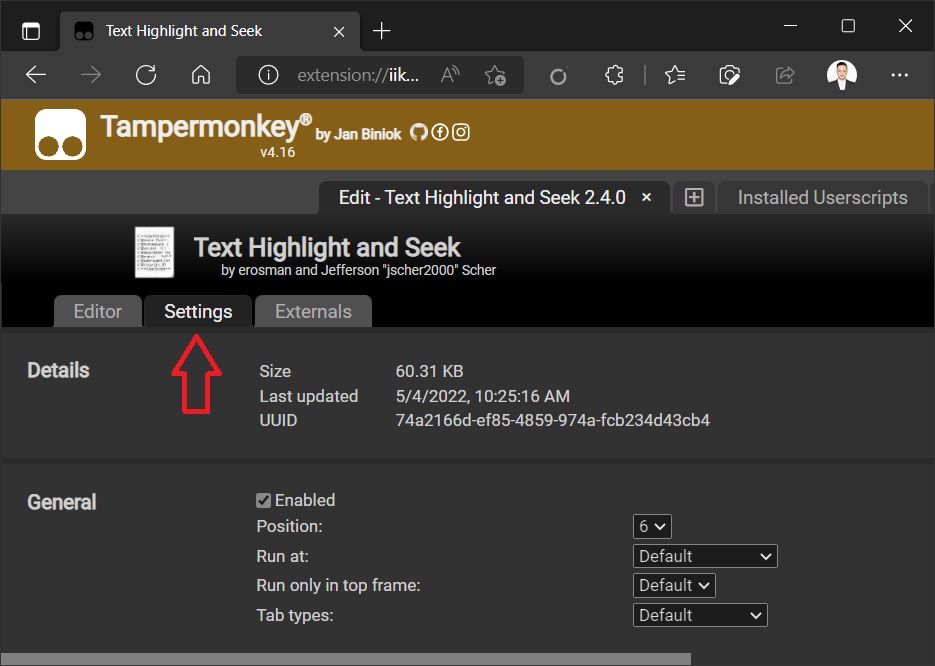This screenshot has width=935, height=666.
Task: Open browser Settings and more menu
Action: [899, 75]
